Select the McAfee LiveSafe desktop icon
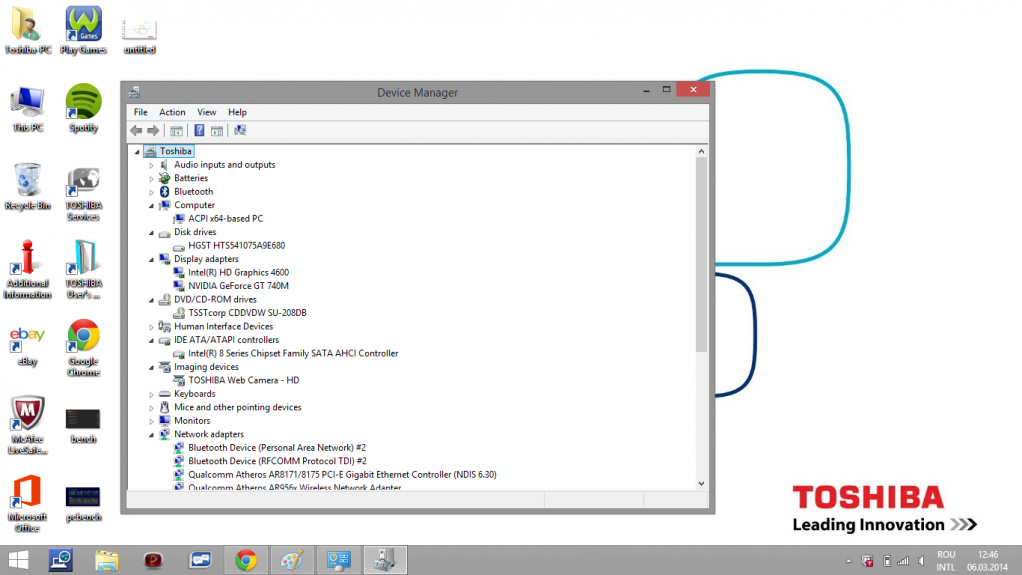 (27, 425)
